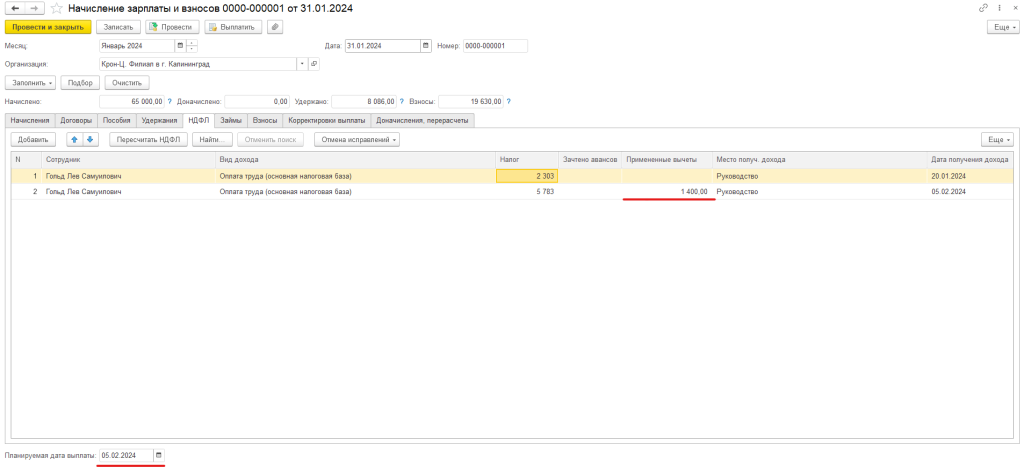
Task: Open the organization record via open-form icon
Action: coord(314,64)
